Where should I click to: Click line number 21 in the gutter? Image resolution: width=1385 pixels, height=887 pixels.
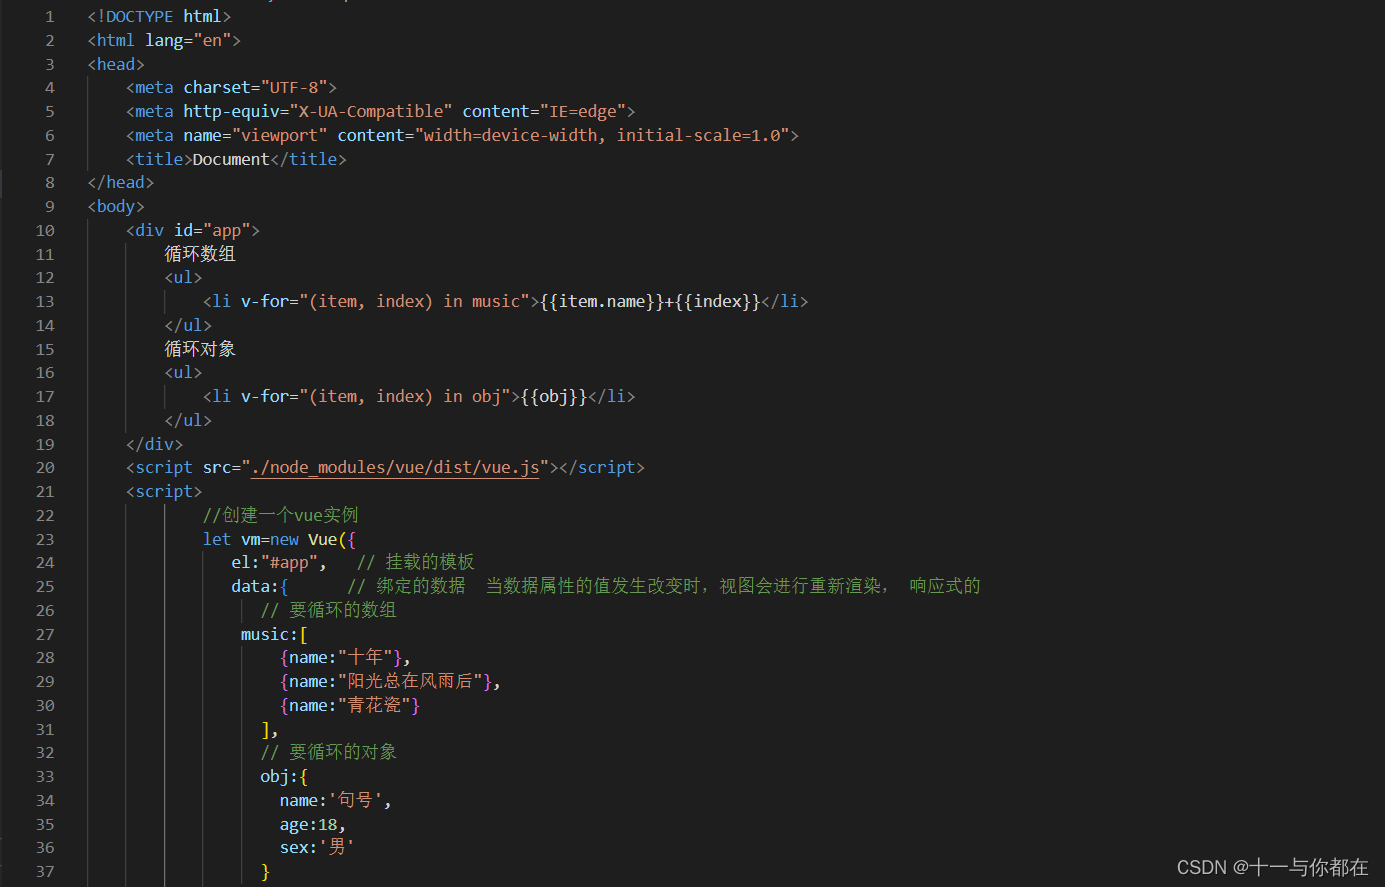(45, 491)
